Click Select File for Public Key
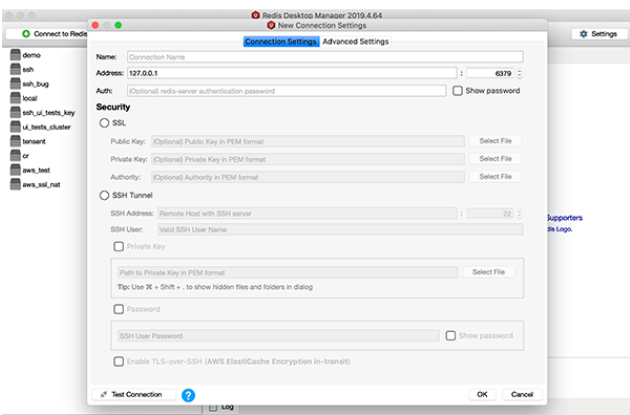This screenshot has height=415, width=630. click(x=495, y=141)
